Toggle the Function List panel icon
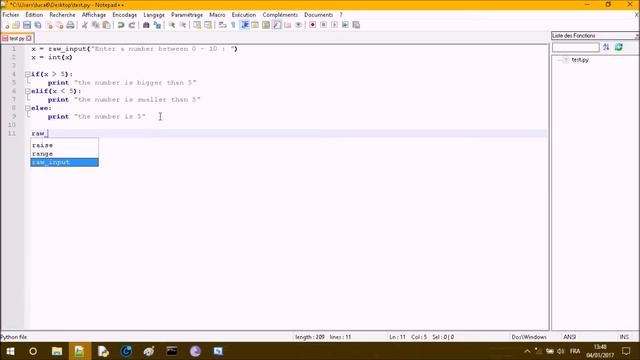 click(277, 25)
